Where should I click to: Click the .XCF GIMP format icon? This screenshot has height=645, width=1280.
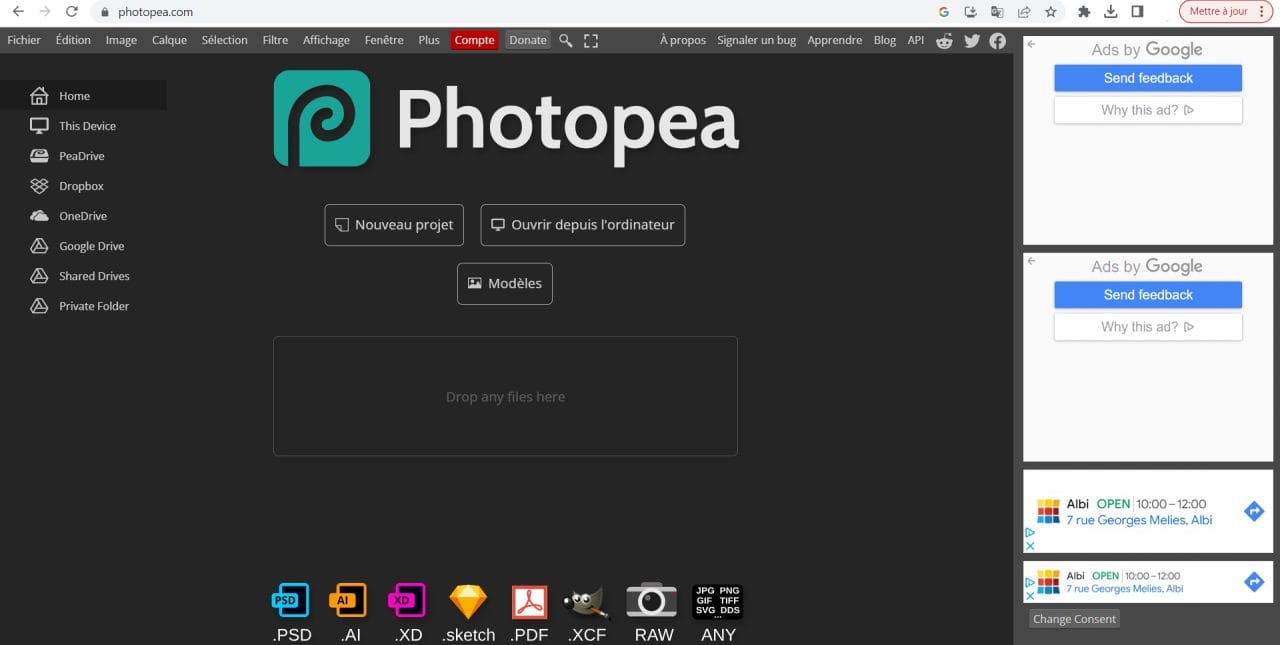pyautogui.click(x=586, y=601)
